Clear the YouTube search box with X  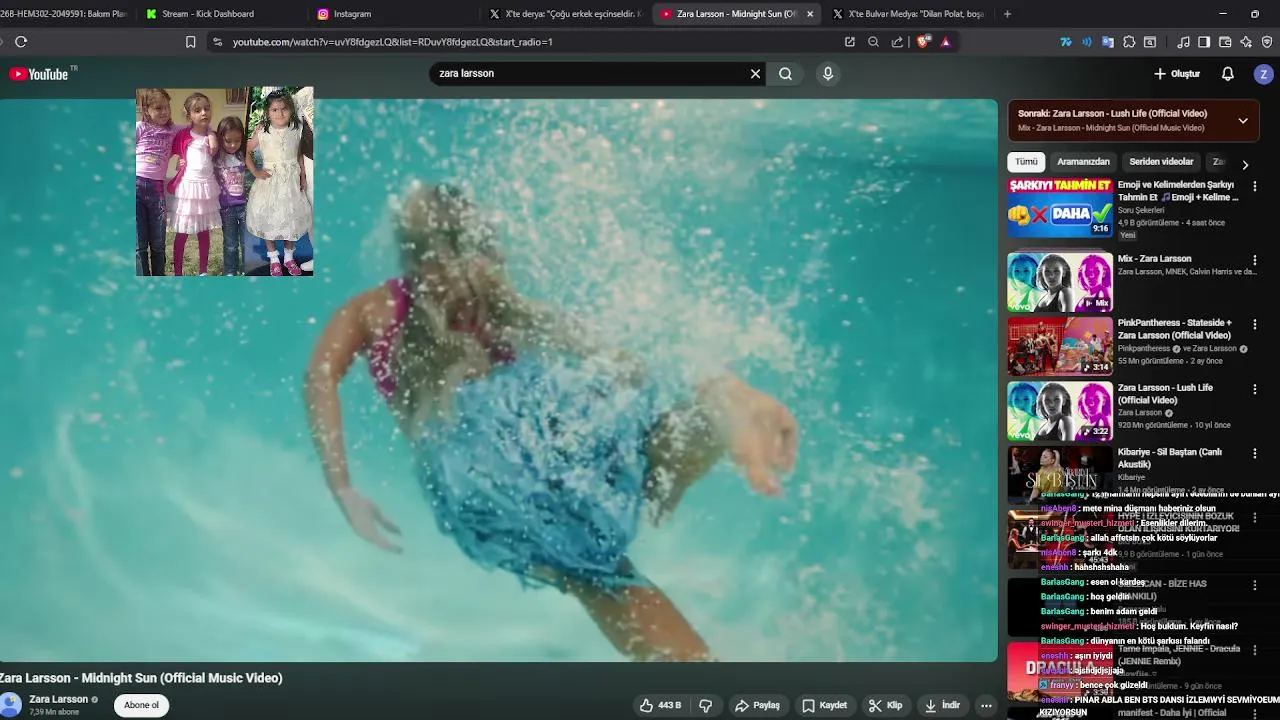pyautogui.click(x=755, y=73)
